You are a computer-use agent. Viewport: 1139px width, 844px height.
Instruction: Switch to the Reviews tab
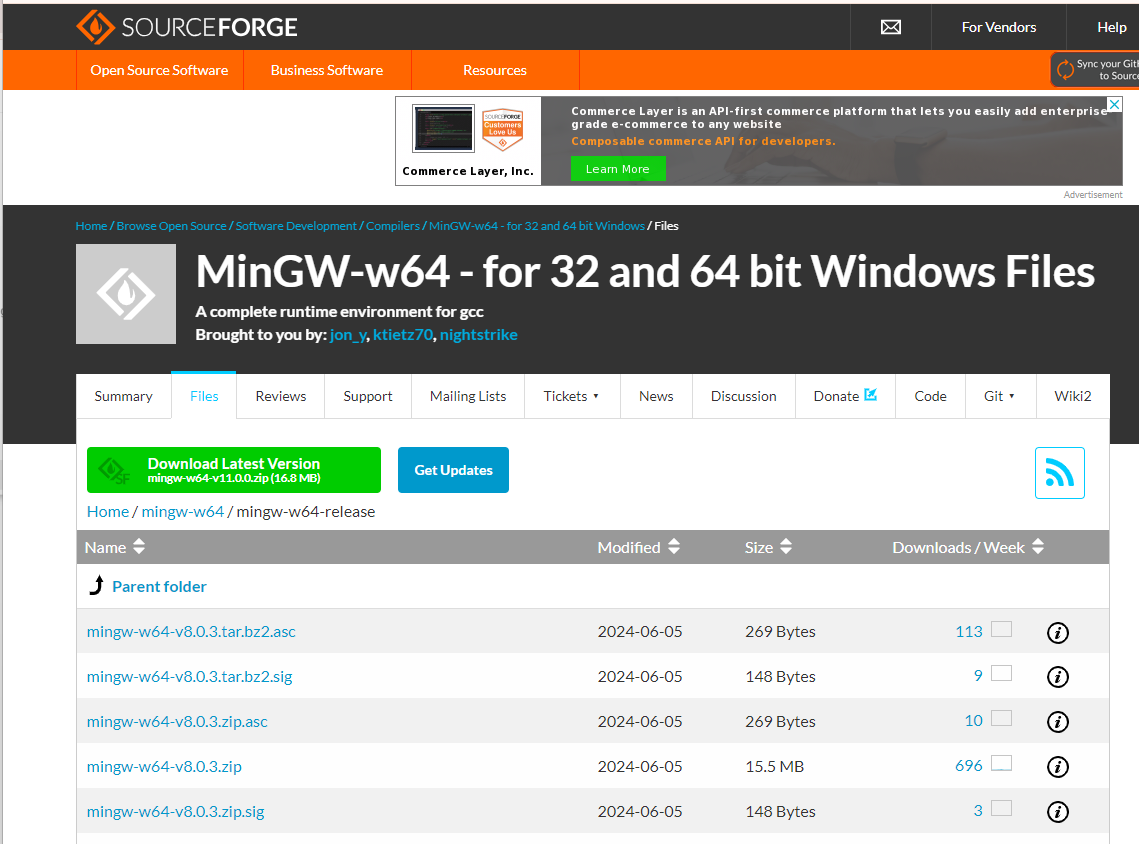pyautogui.click(x=280, y=397)
